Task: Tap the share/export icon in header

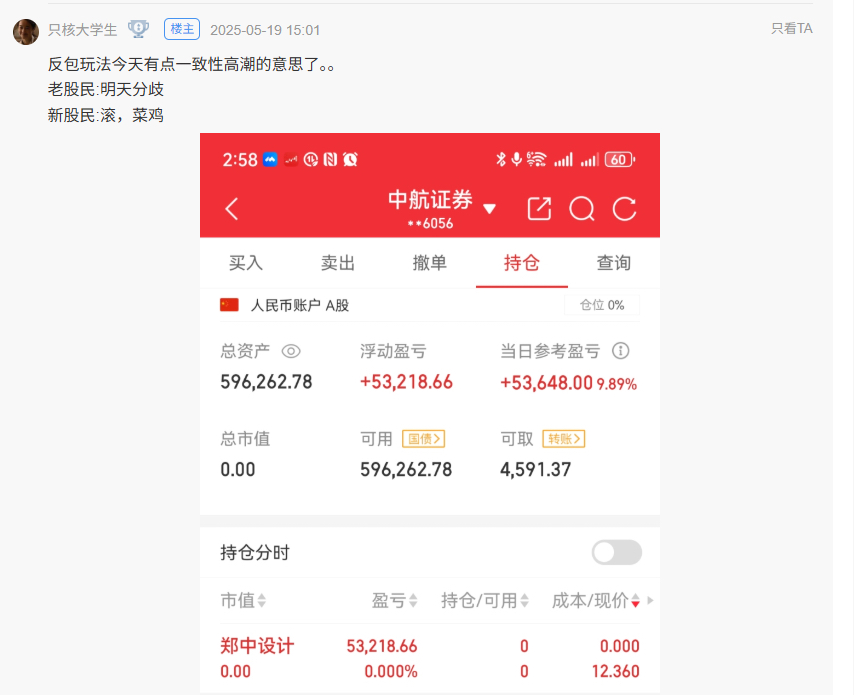Action: pyautogui.click(x=539, y=209)
